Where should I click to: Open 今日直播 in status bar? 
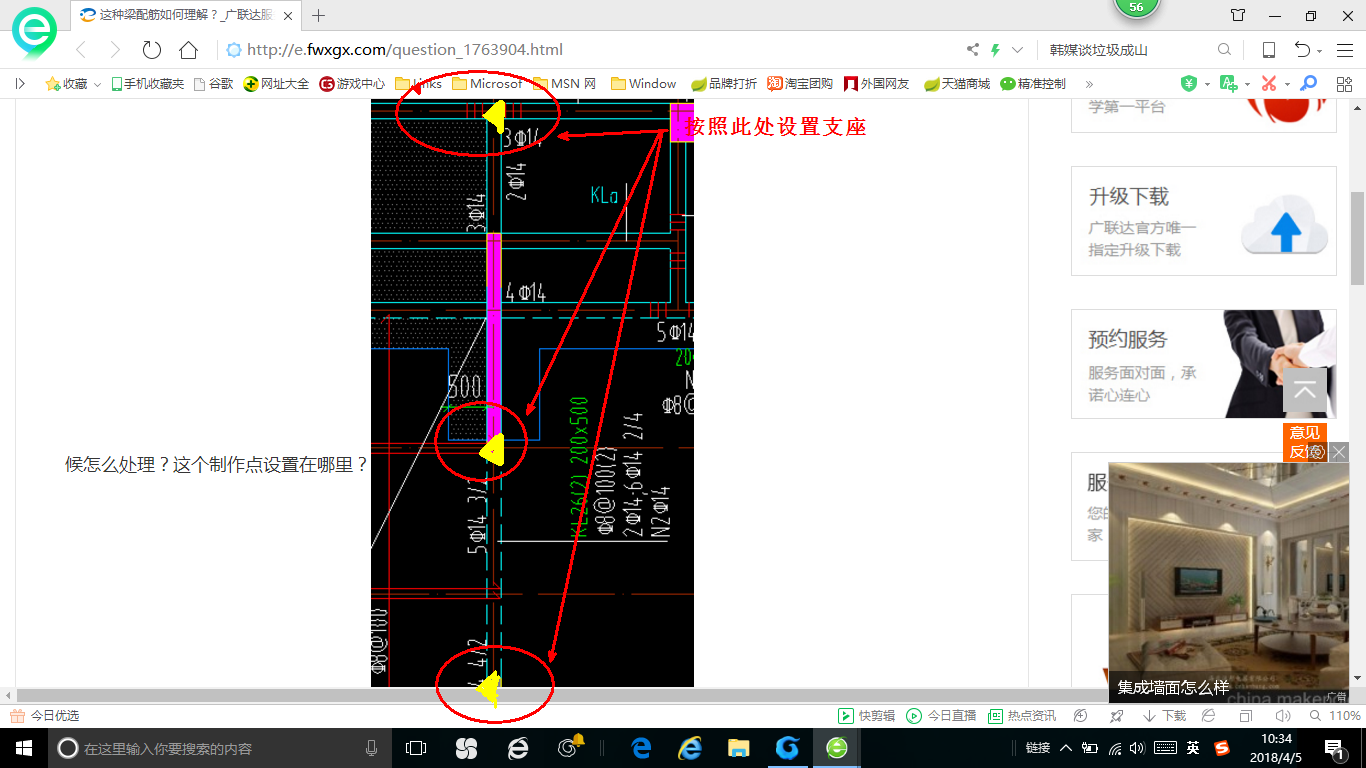941,716
